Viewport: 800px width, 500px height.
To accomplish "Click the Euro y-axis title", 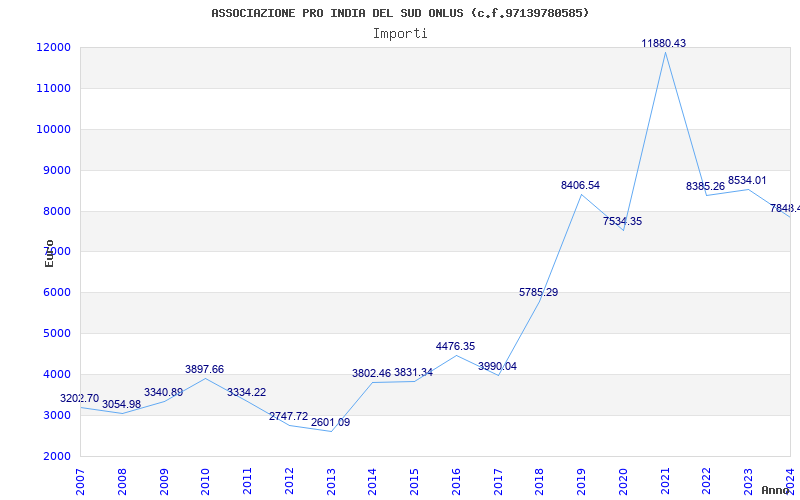I will pos(49,253).
